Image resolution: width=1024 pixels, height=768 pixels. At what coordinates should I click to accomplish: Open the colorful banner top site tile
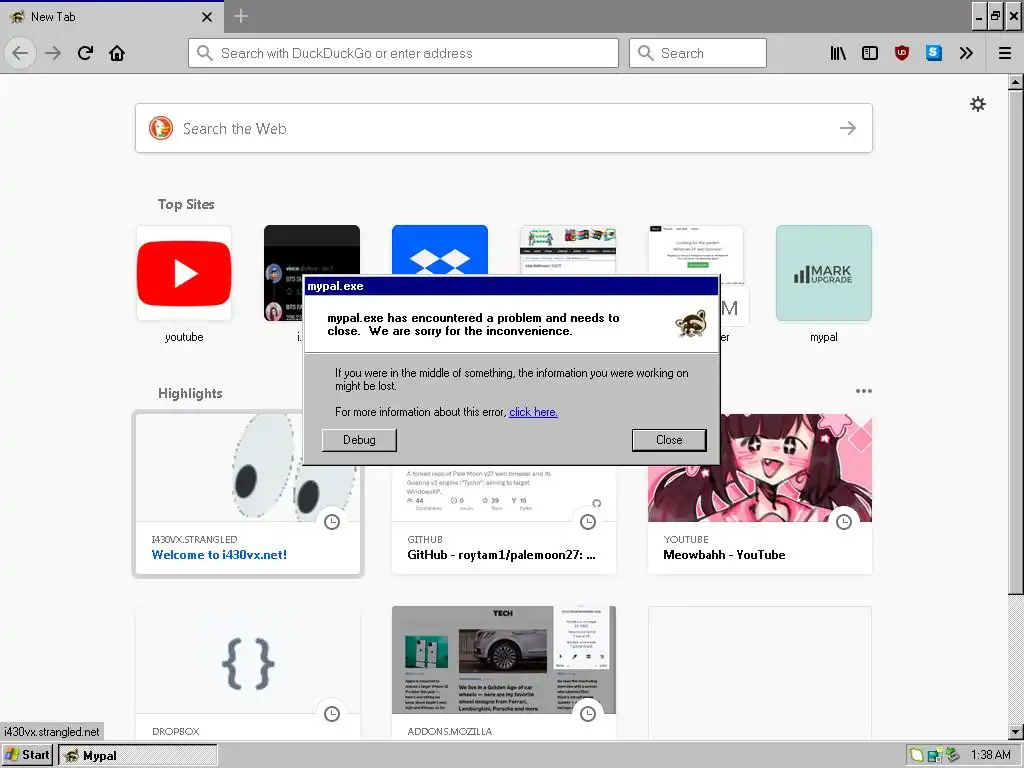[568, 251]
